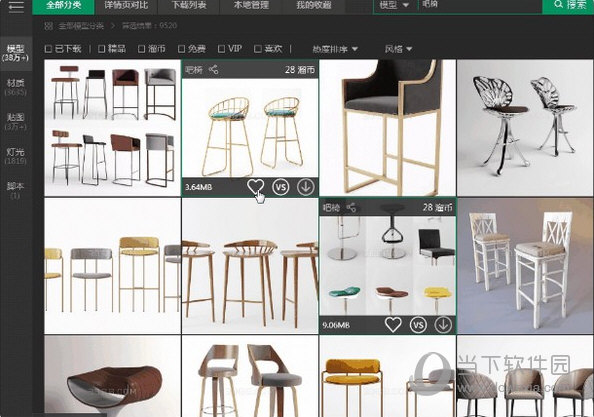Favorite the 9.06MB bar stool model
Image resolution: width=594 pixels, height=417 pixels.
[393, 325]
